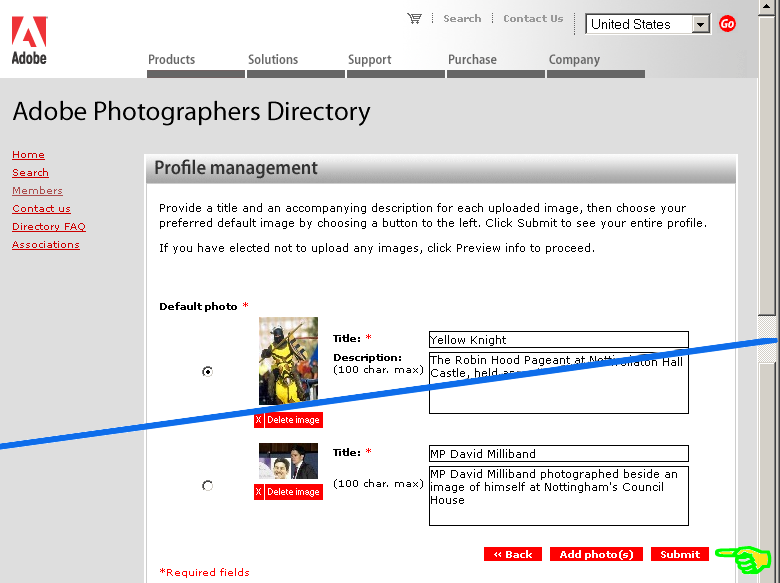Click the vertical scrollbar thumb
This screenshot has width=780, height=583.
[767, 166]
